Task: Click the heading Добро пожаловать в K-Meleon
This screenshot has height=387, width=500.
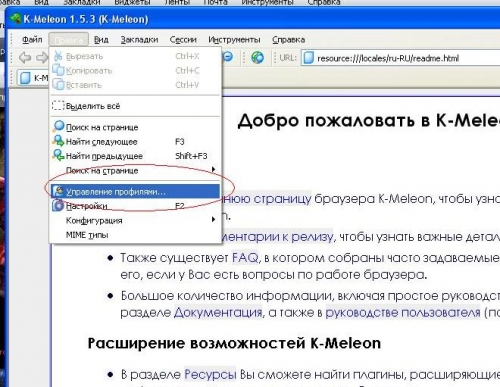Action: [x=368, y=121]
